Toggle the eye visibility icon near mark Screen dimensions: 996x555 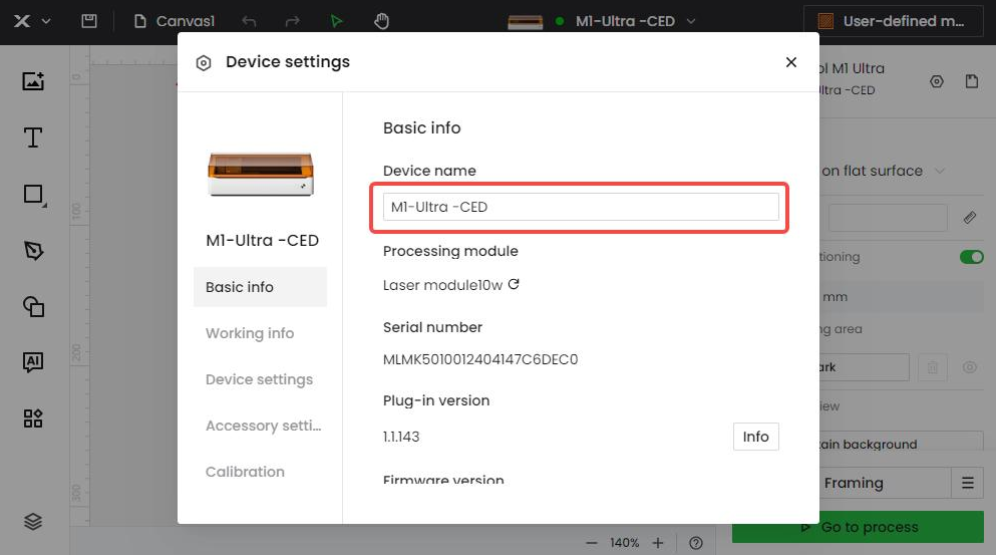tap(969, 367)
